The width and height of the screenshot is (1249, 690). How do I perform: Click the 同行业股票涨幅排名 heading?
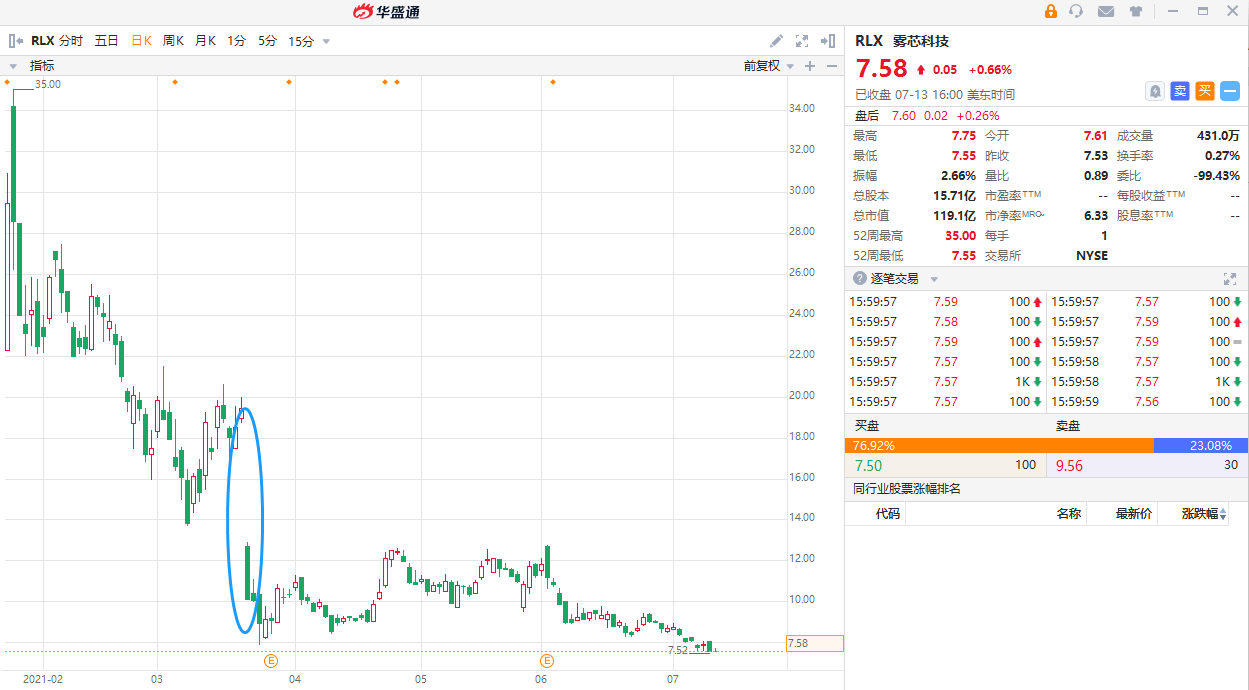click(906, 489)
